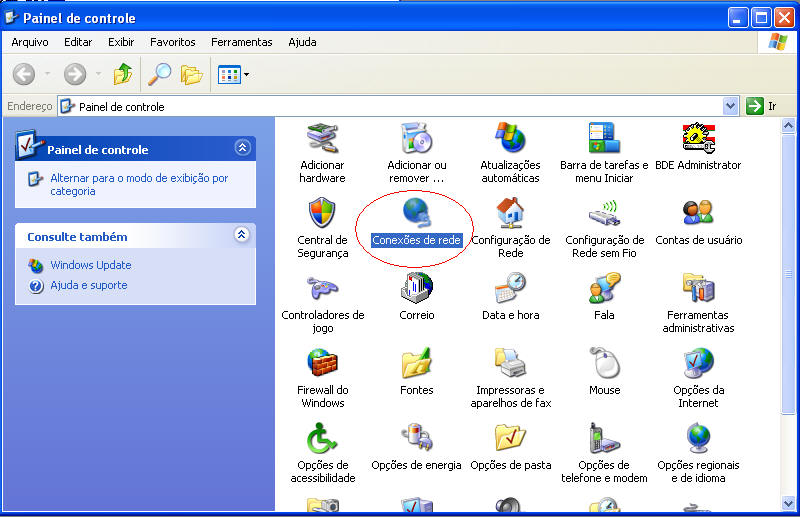Minimize the Painel de controle window
The height and width of the screenshot is (517, 800).
tap(737, 18)
